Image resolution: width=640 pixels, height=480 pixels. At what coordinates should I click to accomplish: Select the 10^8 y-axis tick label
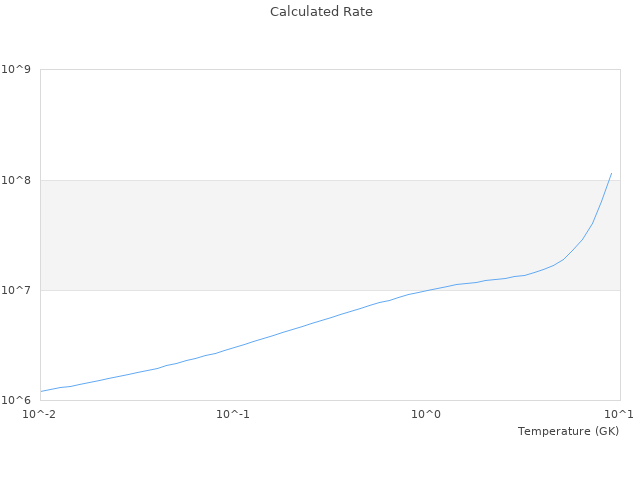17,180
